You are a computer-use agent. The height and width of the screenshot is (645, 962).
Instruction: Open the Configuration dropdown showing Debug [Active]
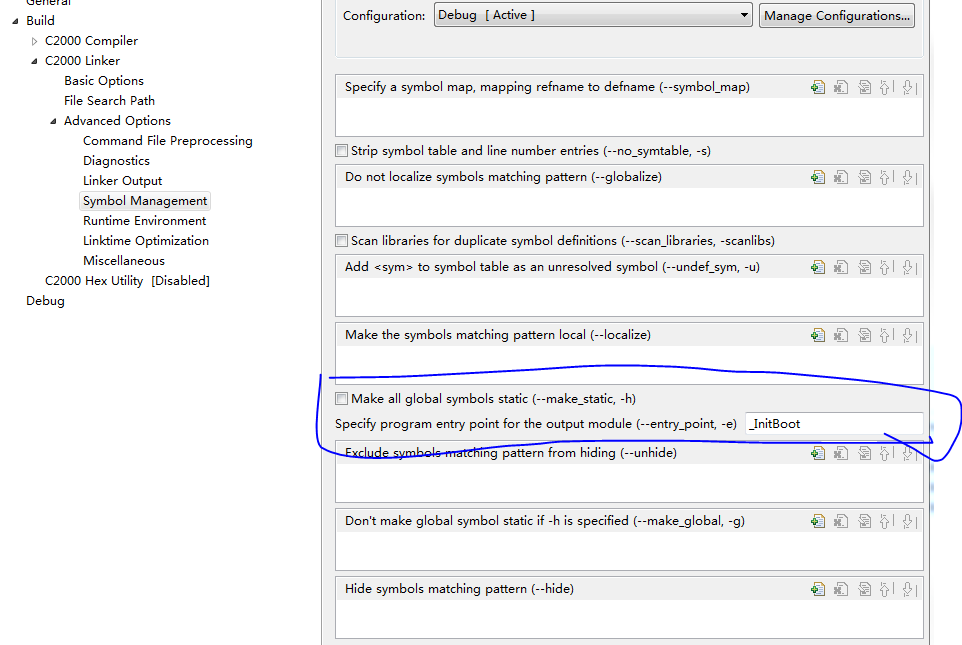click(x=594, y=15)
